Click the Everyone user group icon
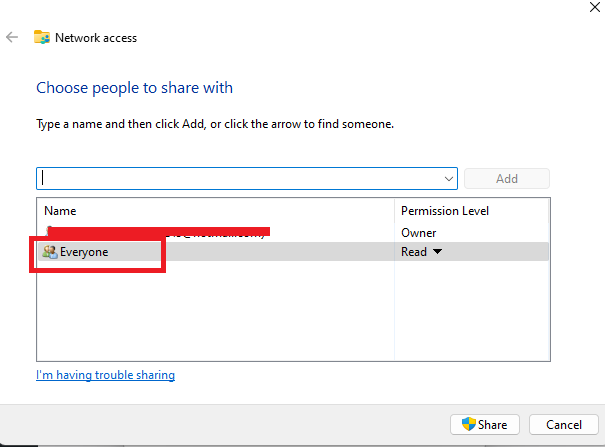The image size is (605, 447). click(x=49, y=252)
